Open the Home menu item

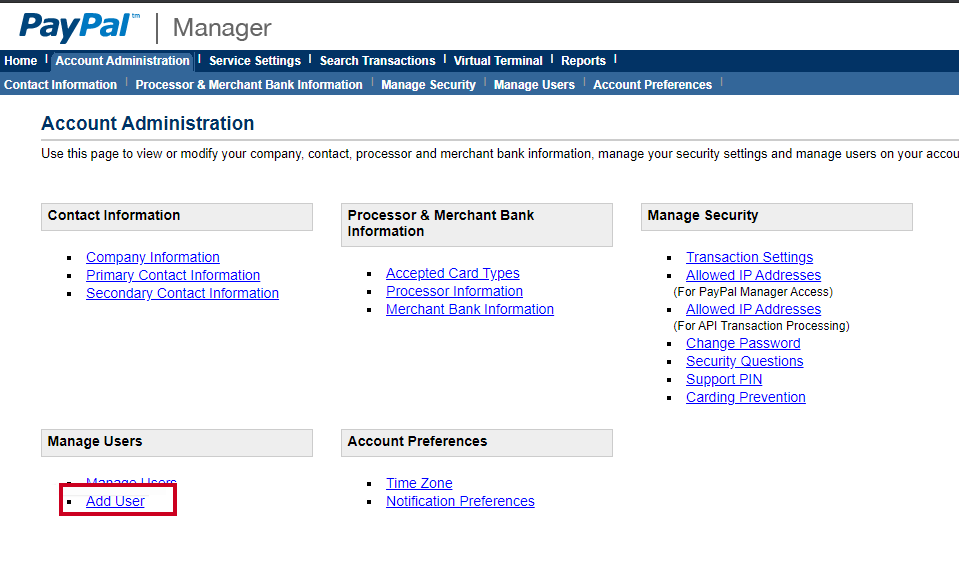21,61
